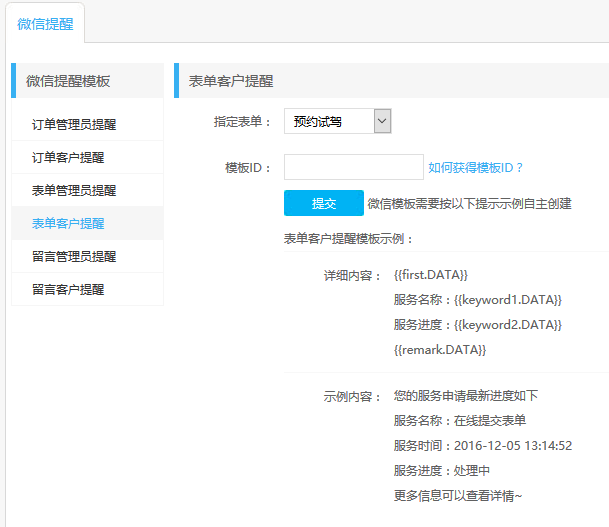Image resolution: width=609 pixels, height=527 pixels.
Task: Select 表单管理员提醒 in sidebar
Action: (87, 190)
